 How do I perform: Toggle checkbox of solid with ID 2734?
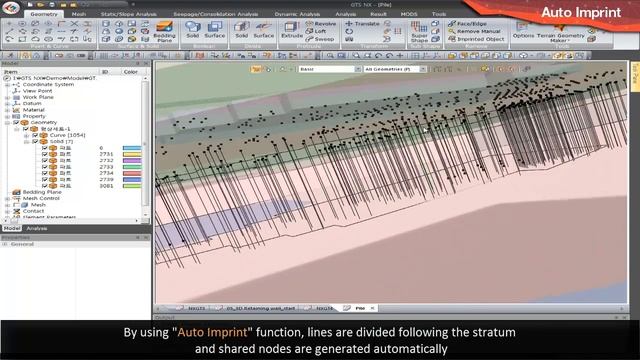44,173
